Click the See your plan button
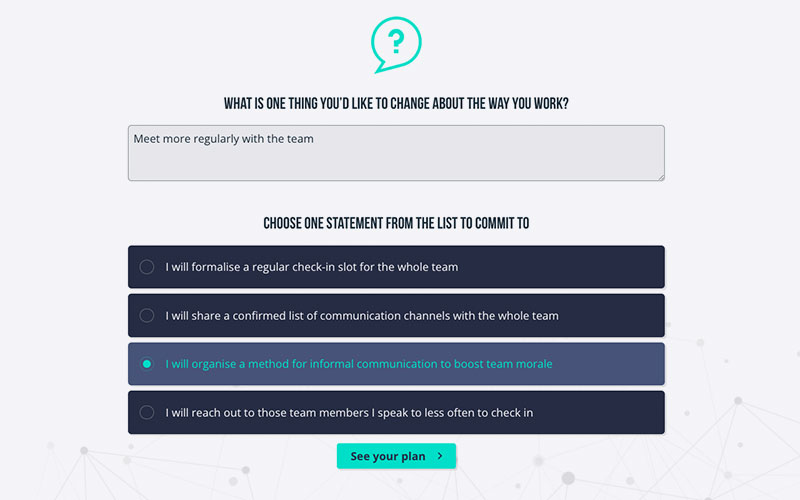The height and width of the screenshot is (500, 800). click(x=396, y=456)
